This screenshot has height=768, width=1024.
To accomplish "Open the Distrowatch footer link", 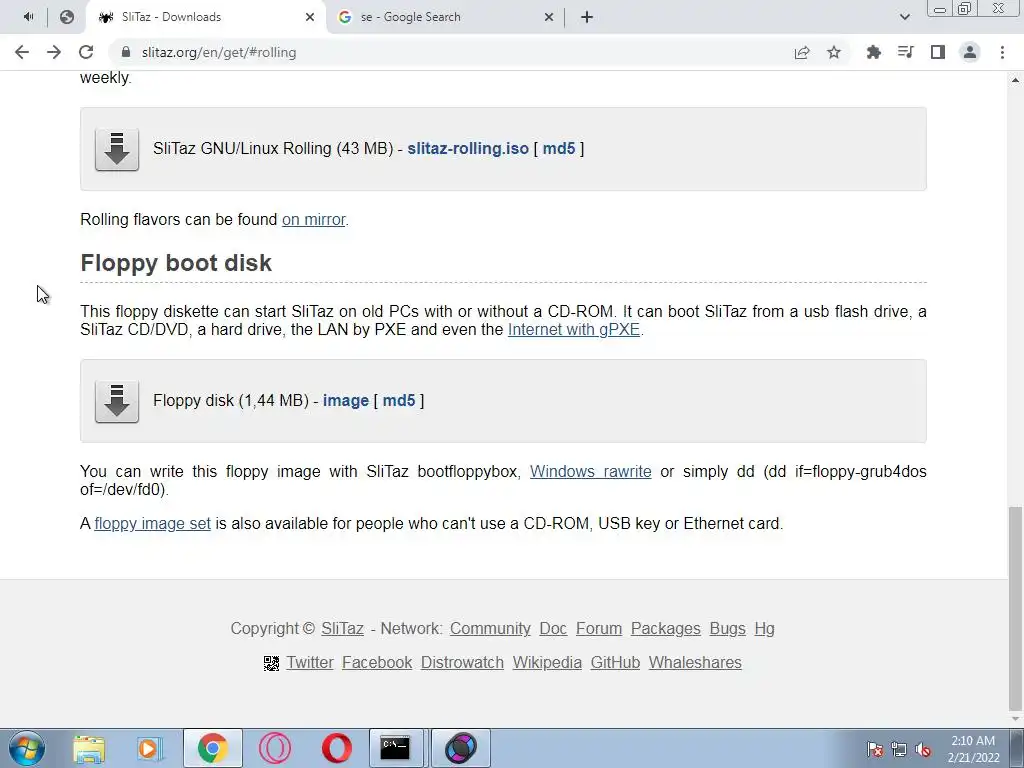I will click(462, 662).
